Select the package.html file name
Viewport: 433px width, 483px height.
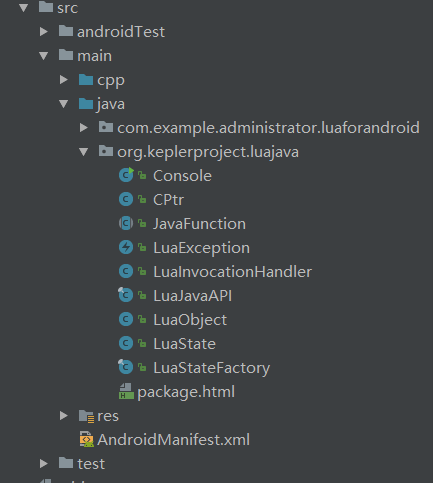click(186, 393)
